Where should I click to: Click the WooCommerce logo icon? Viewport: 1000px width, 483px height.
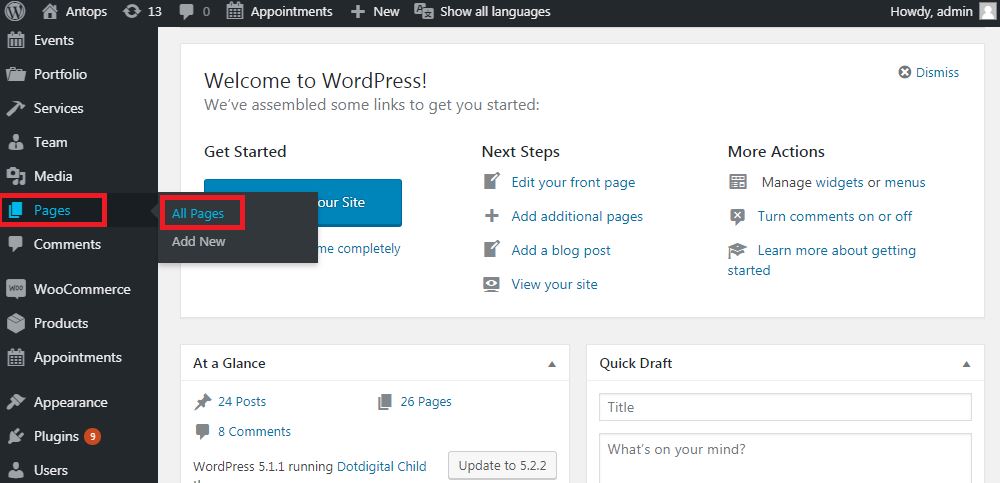[16, 289]
